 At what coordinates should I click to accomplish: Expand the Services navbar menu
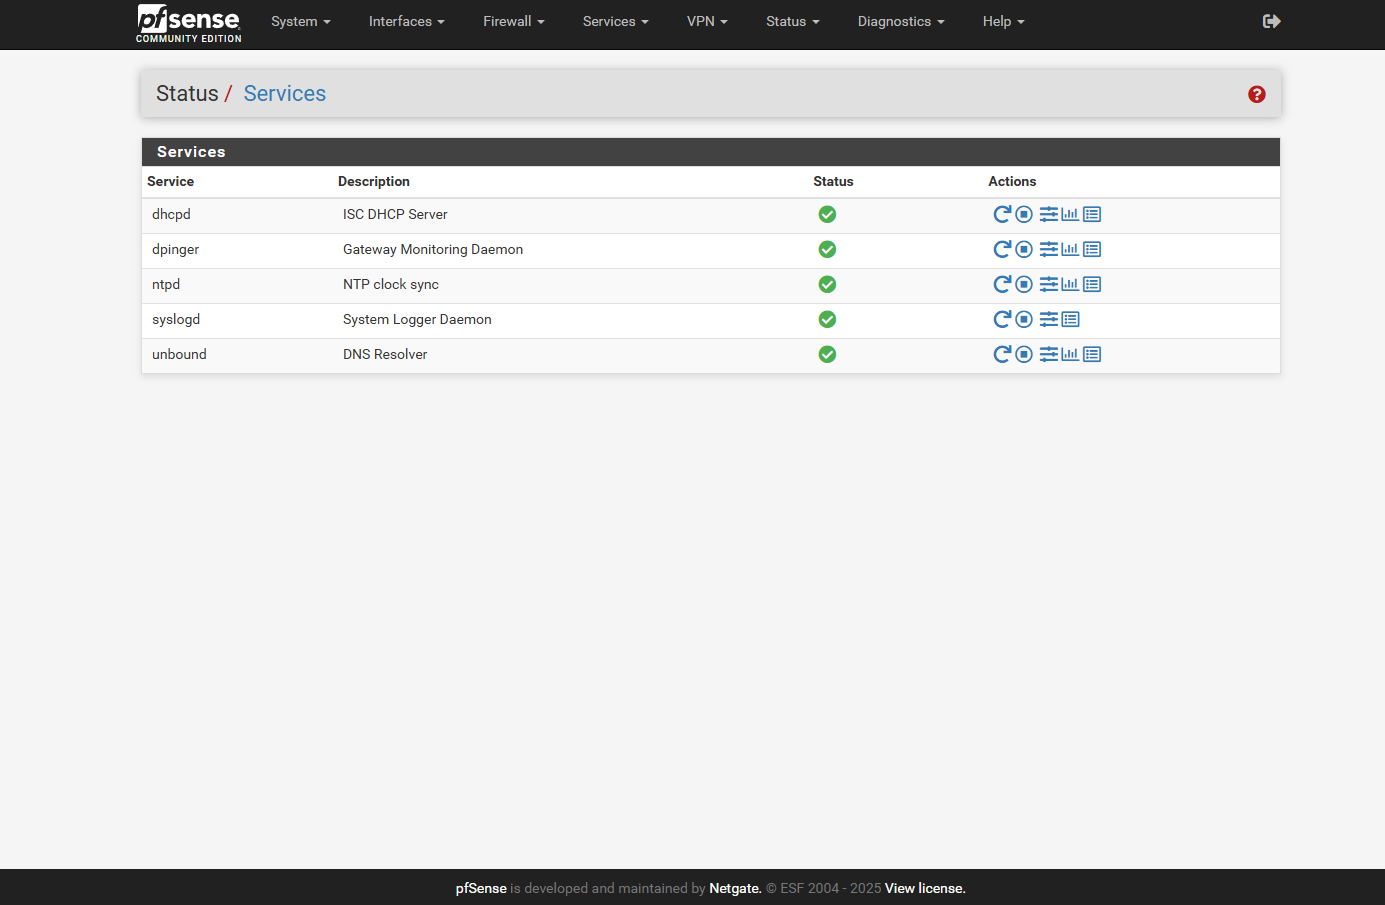tap(616, 21)
